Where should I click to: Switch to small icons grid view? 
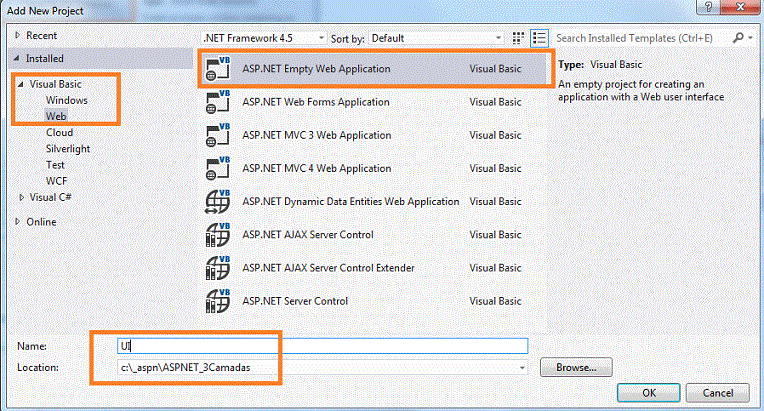[x=518, y=38]
